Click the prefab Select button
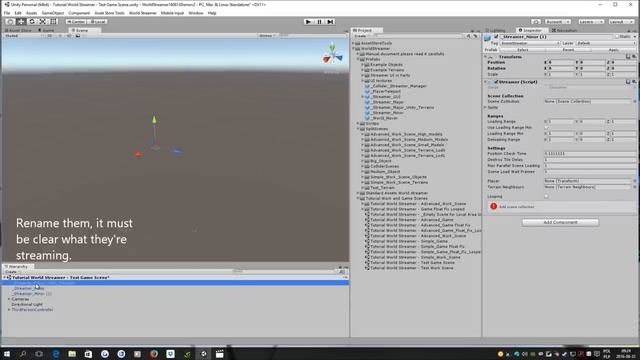 coord(523,50)
